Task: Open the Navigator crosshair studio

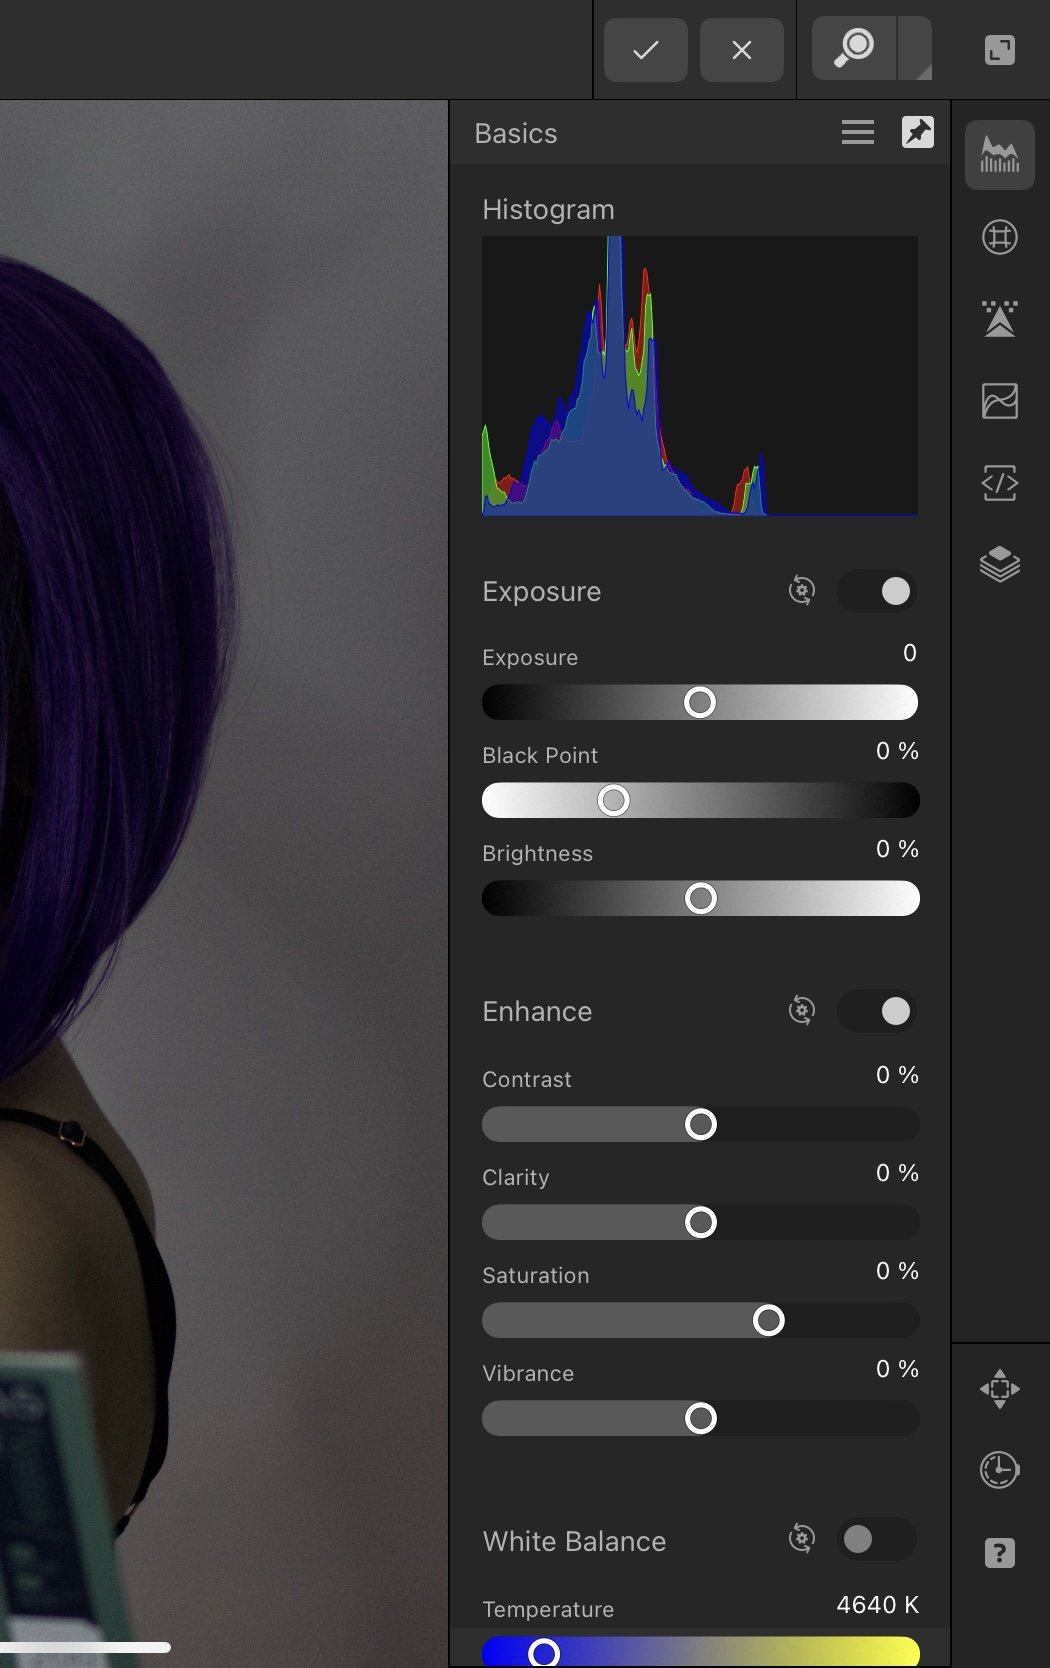Action: point(1000,1389)
